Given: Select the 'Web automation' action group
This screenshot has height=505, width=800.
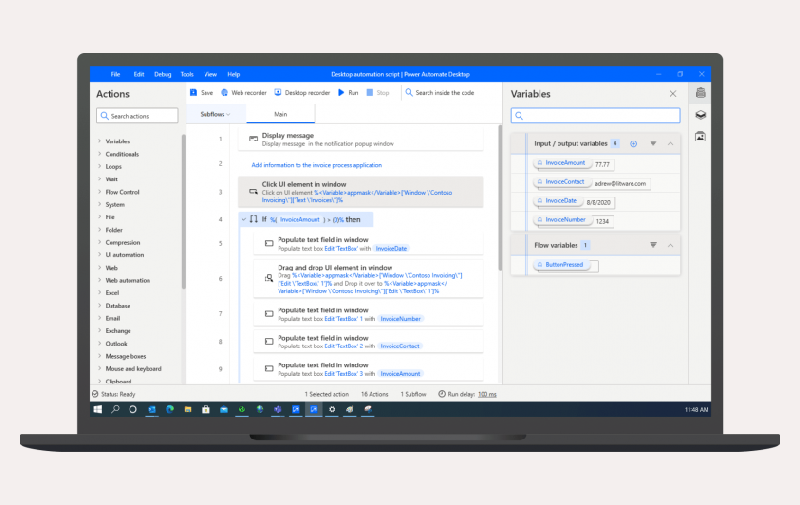Looking at the screenshot, I should pyautogui.click(x=128, y=281).
